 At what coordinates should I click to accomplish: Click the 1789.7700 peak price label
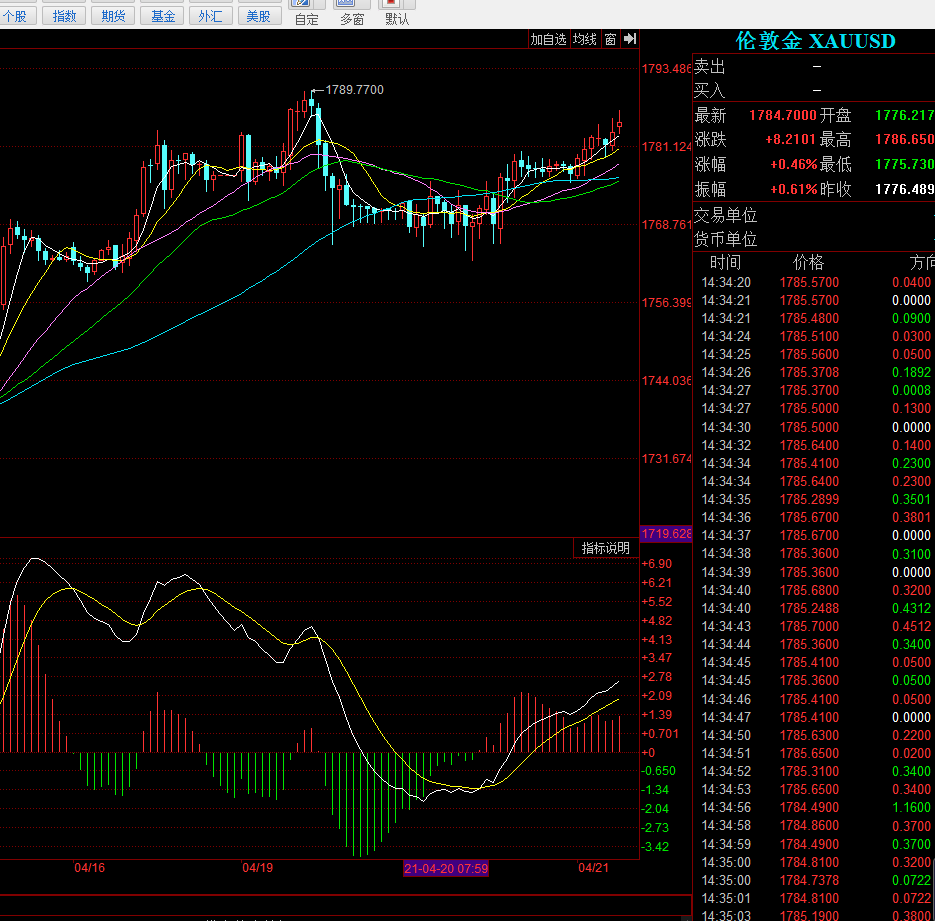[354, 90]
